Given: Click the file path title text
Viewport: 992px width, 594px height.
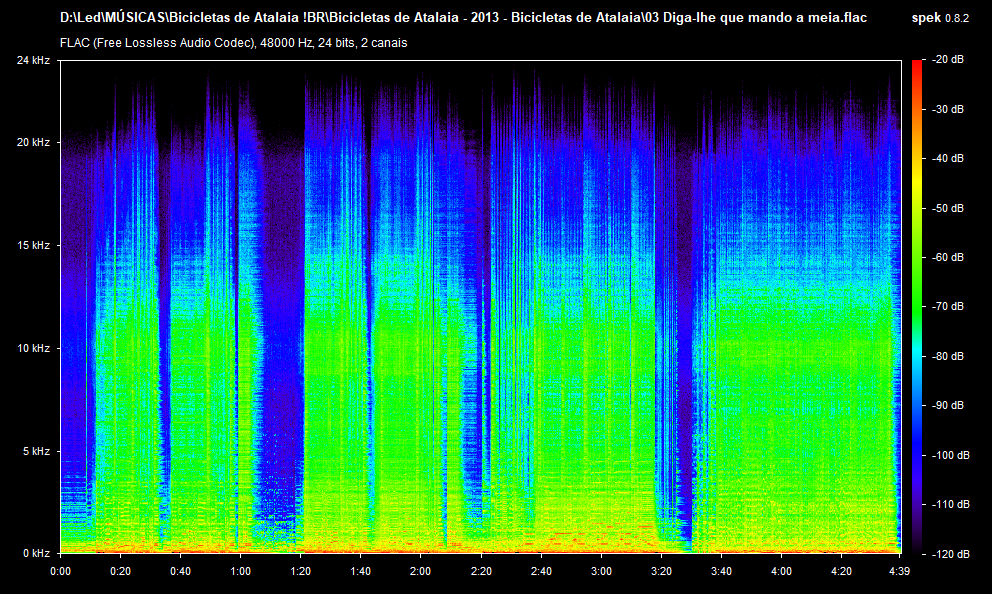Looking at the screenshot, I should click(463, 18).
